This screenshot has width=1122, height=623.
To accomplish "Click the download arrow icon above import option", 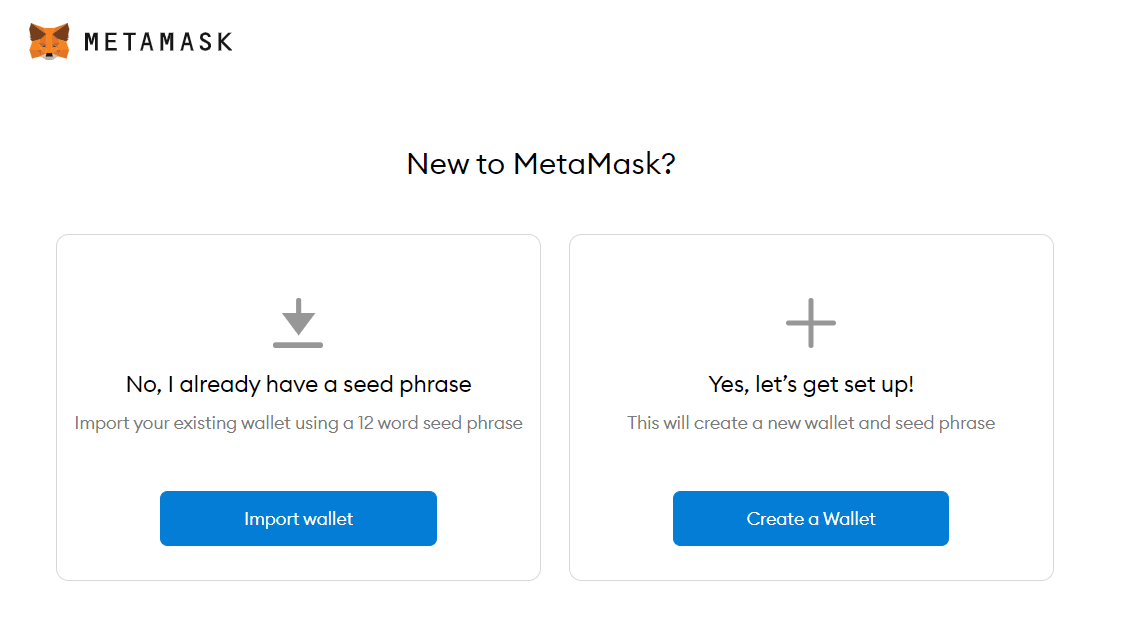I will click(x=298, y=323).
